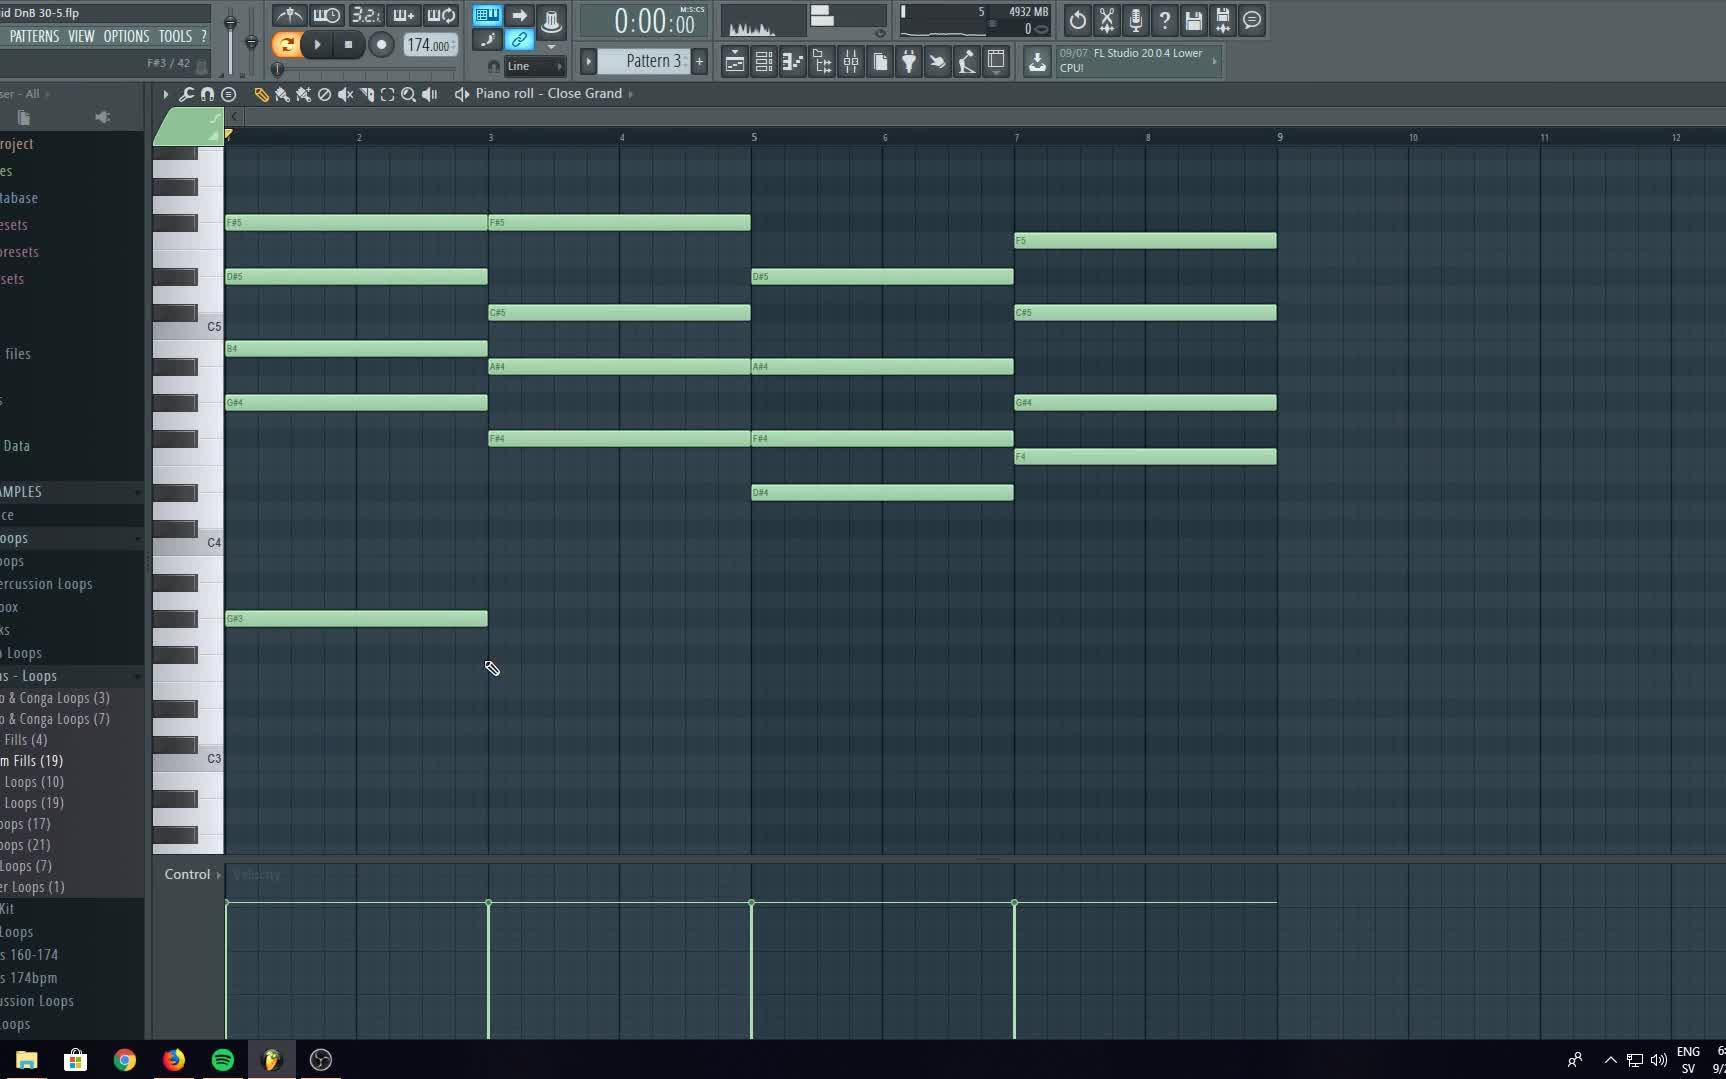Start one-click audio recording microphone
This screenshot has width=1726, height=1079.
pyautogui.click(x=1136, y=20)
